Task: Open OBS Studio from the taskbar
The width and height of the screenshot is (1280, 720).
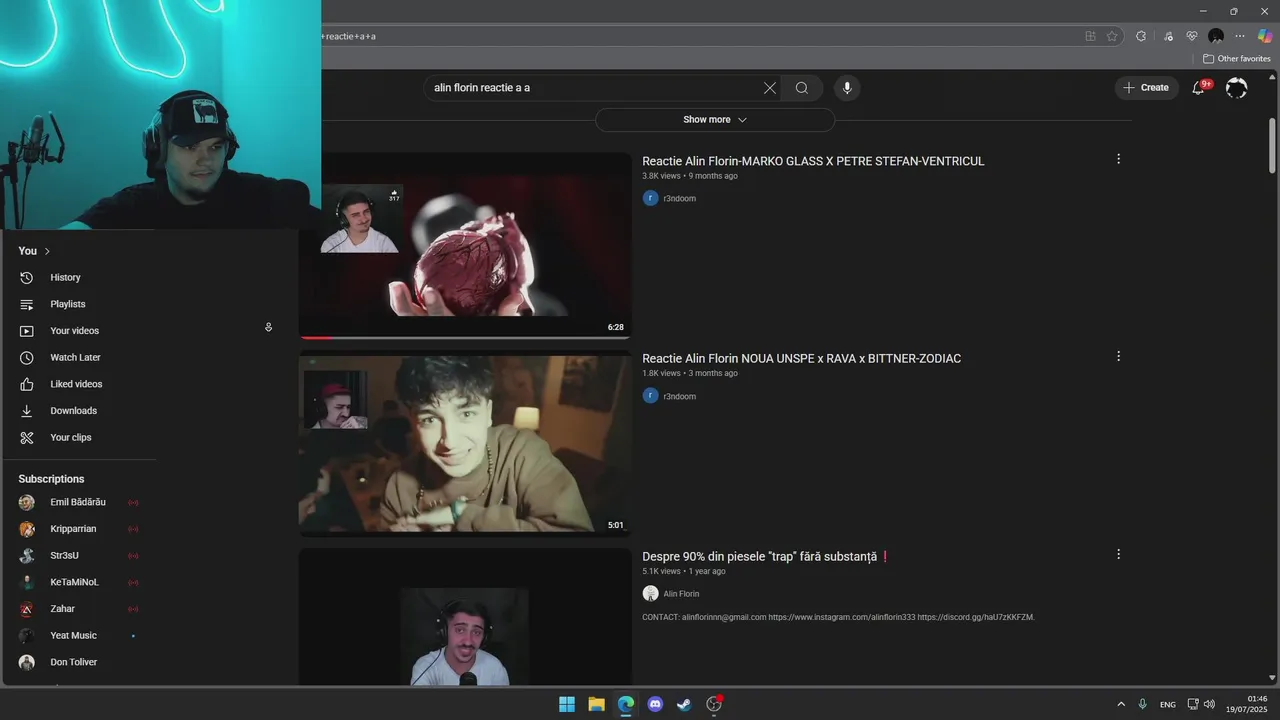Action: coord(714,704)
